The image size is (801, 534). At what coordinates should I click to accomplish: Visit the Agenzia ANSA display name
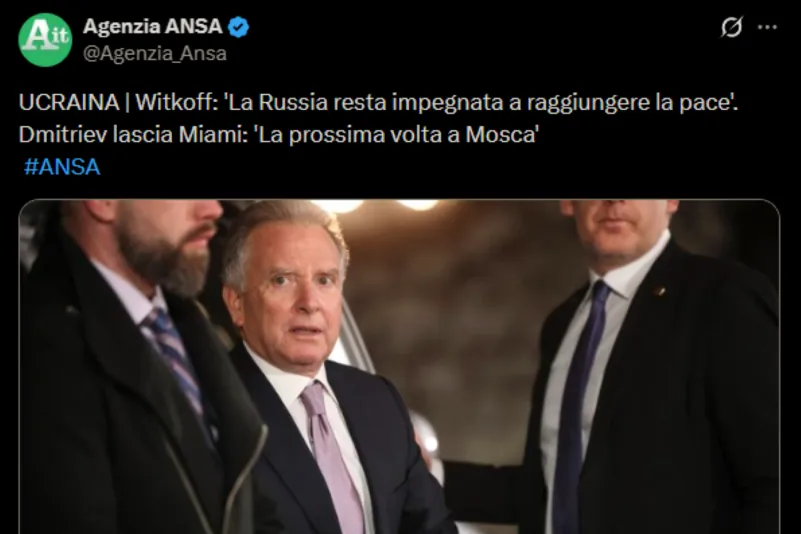coord(152,26)
